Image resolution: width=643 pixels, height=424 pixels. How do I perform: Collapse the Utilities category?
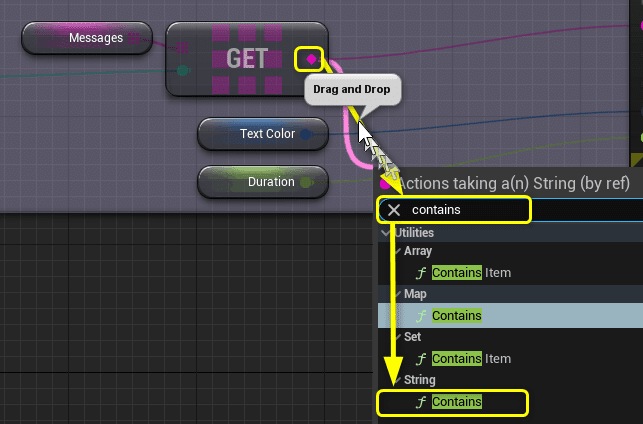click(385, 233)
